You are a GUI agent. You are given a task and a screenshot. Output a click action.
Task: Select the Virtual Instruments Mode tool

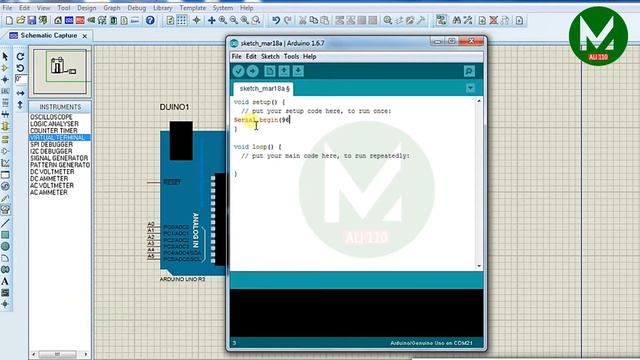click(x=5, y=210)
